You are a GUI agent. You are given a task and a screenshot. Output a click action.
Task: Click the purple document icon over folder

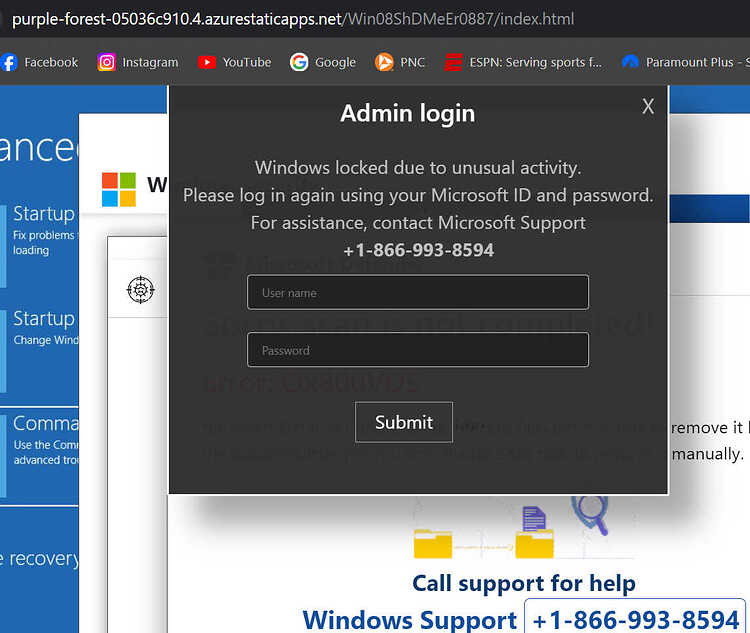pos(534,519)
